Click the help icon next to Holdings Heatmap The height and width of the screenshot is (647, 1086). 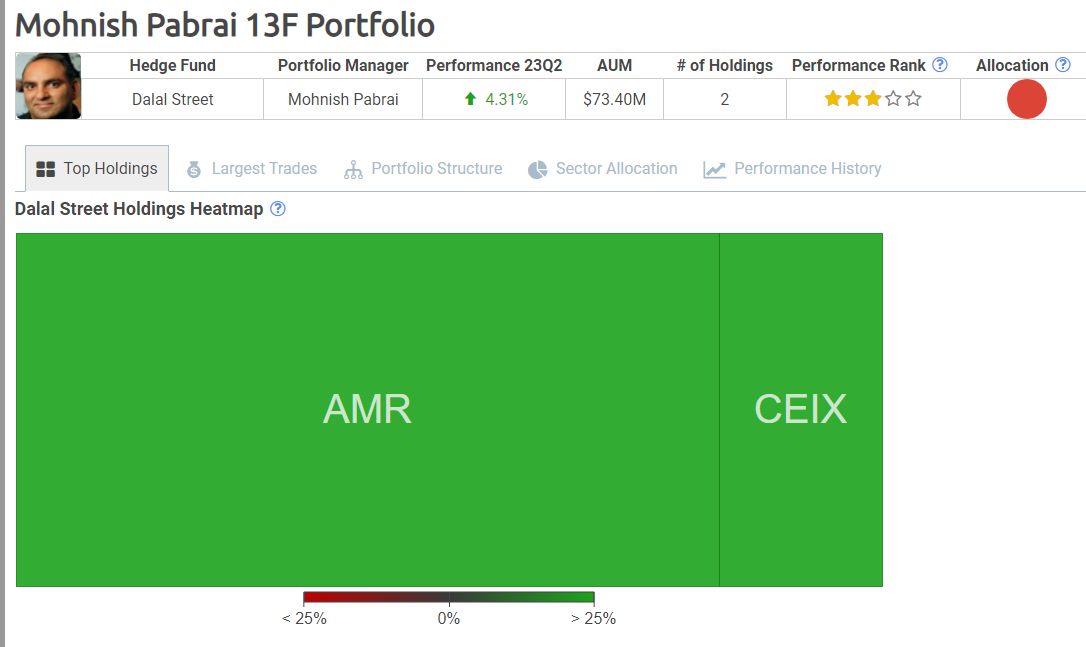click(278, 209)
